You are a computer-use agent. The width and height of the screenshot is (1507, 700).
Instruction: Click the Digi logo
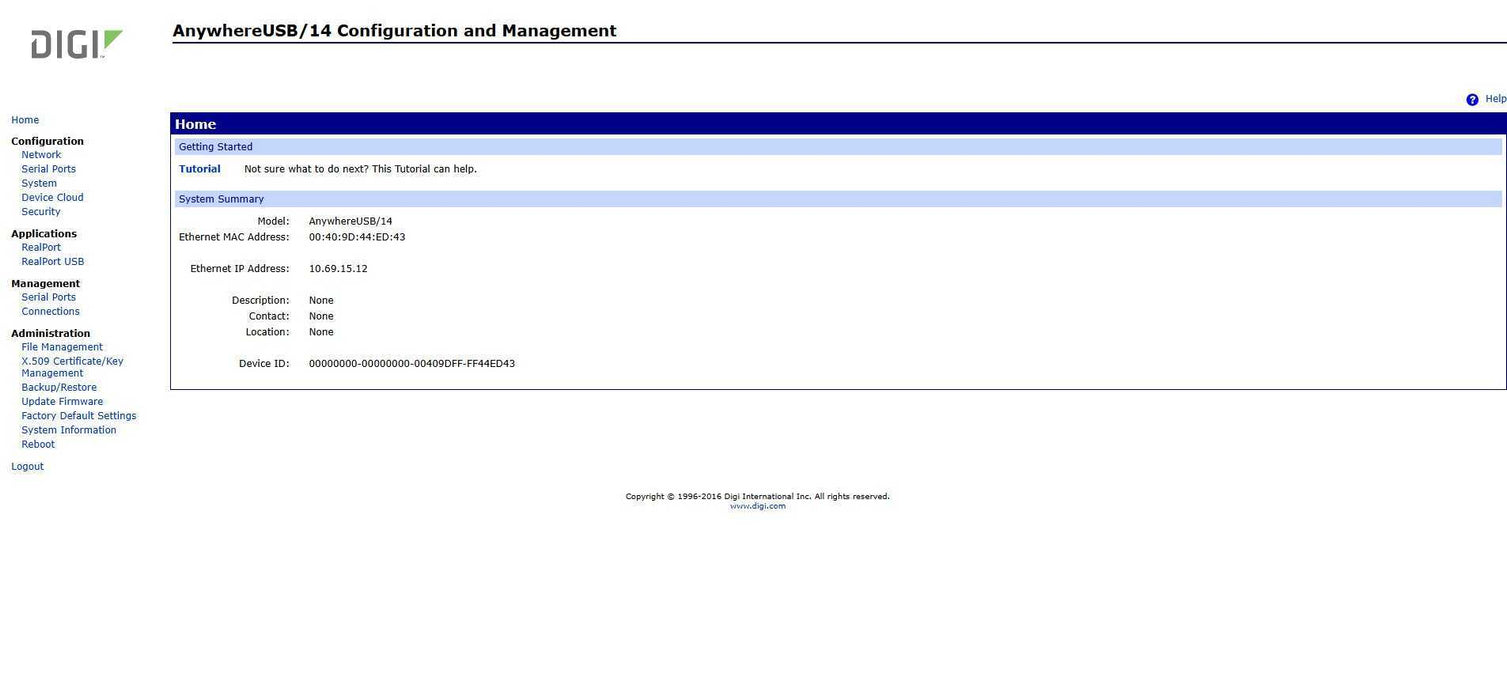point(76,44)
